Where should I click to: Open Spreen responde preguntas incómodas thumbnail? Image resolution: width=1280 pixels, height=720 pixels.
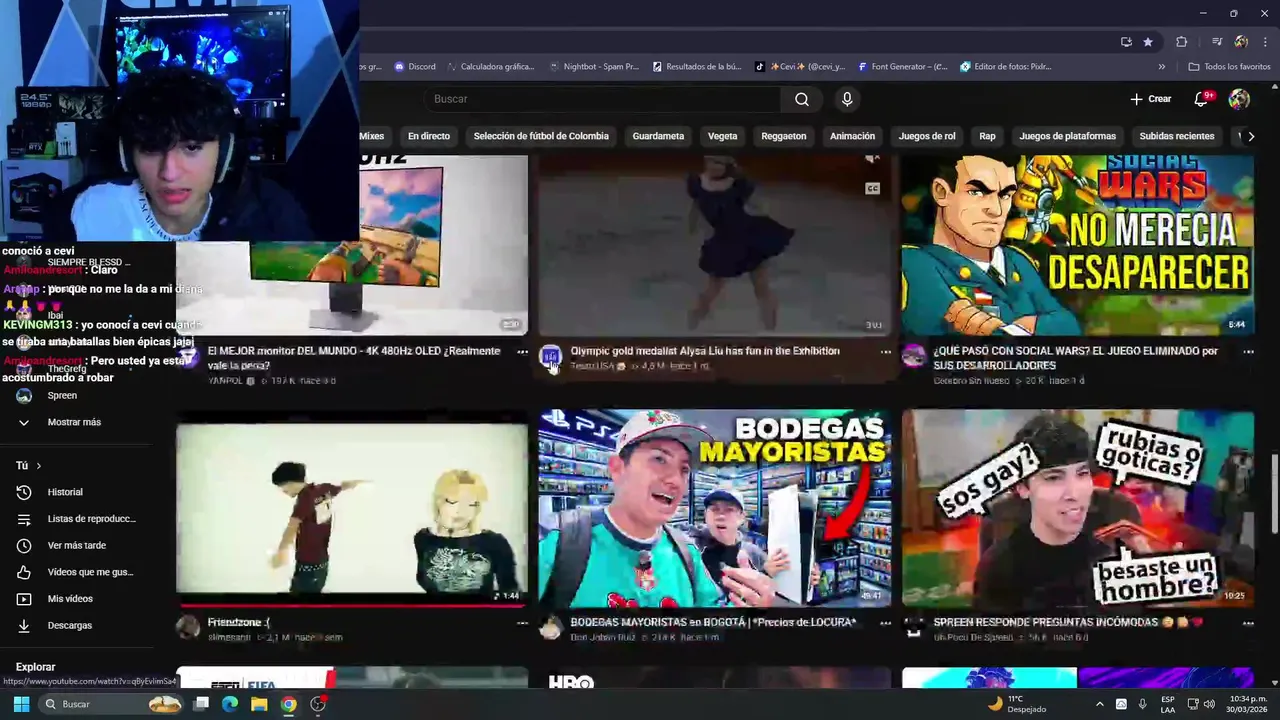[1078, 508]
